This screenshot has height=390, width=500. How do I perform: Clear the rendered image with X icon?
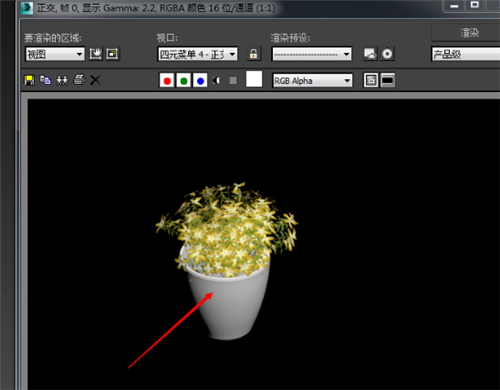(x=95, y=80)
